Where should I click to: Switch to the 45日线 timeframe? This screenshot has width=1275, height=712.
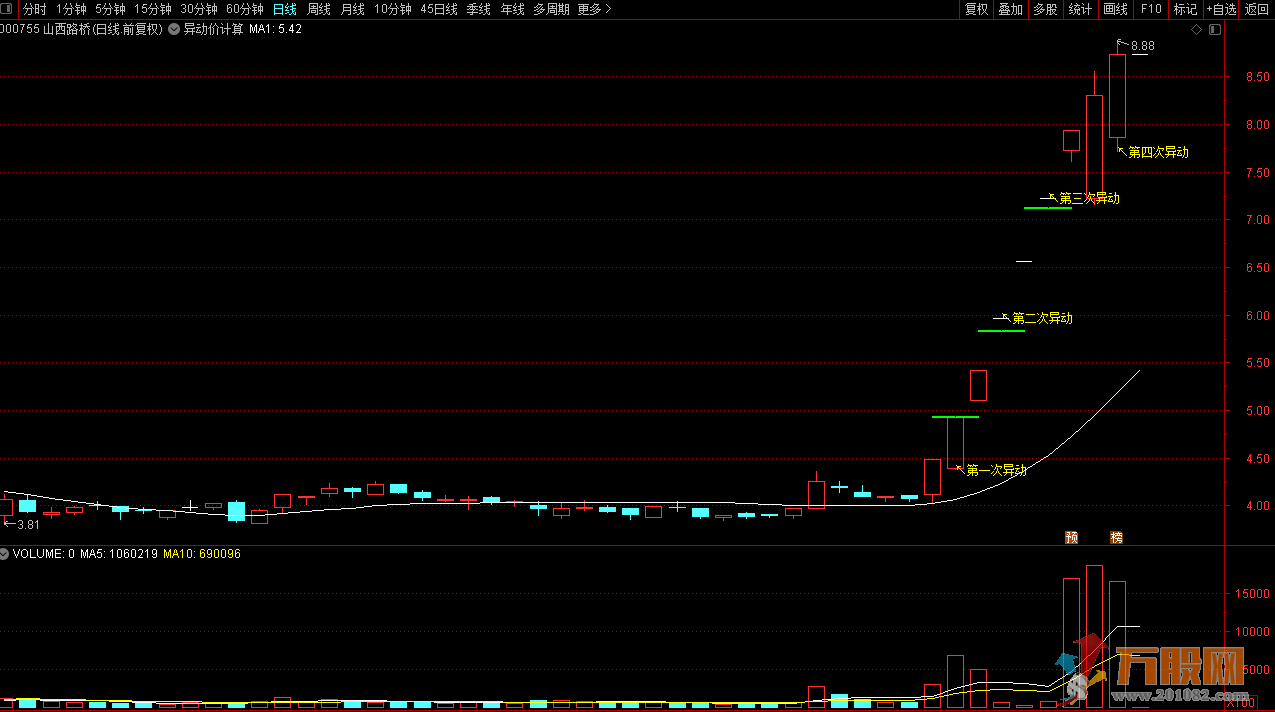[x=439, y=9]
